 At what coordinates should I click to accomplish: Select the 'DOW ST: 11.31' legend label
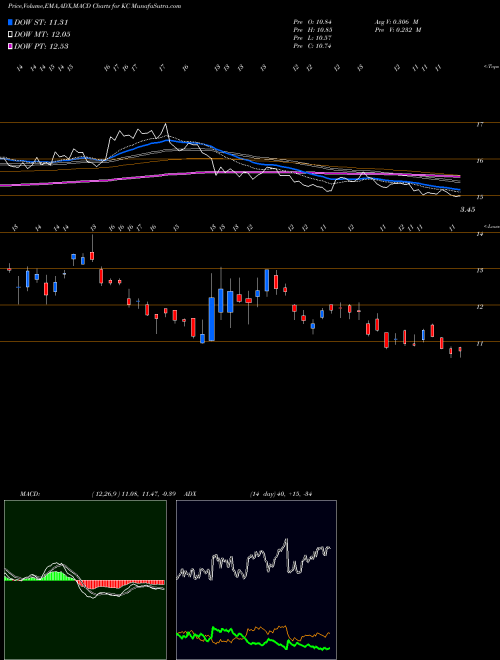point(41,22)
